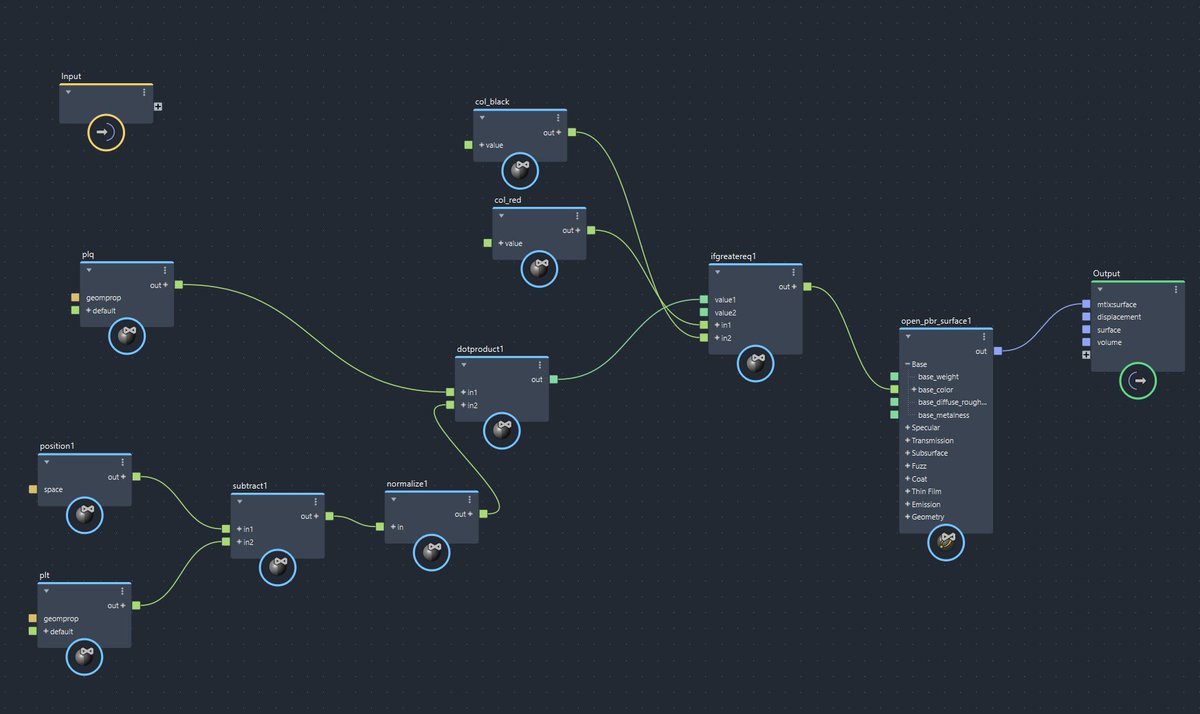Screen dimensions: 1200x714
Task: Click the subtract1 node preview sphere
Action: pos(278,567)
